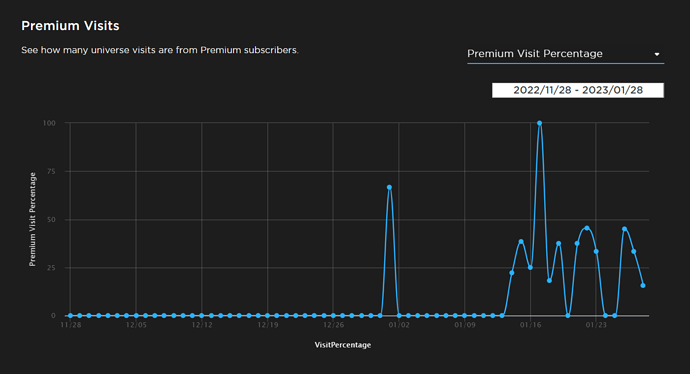Click the '12/26' x-axis label
Viewport: 690px width, 374px height.
(333, 325)
